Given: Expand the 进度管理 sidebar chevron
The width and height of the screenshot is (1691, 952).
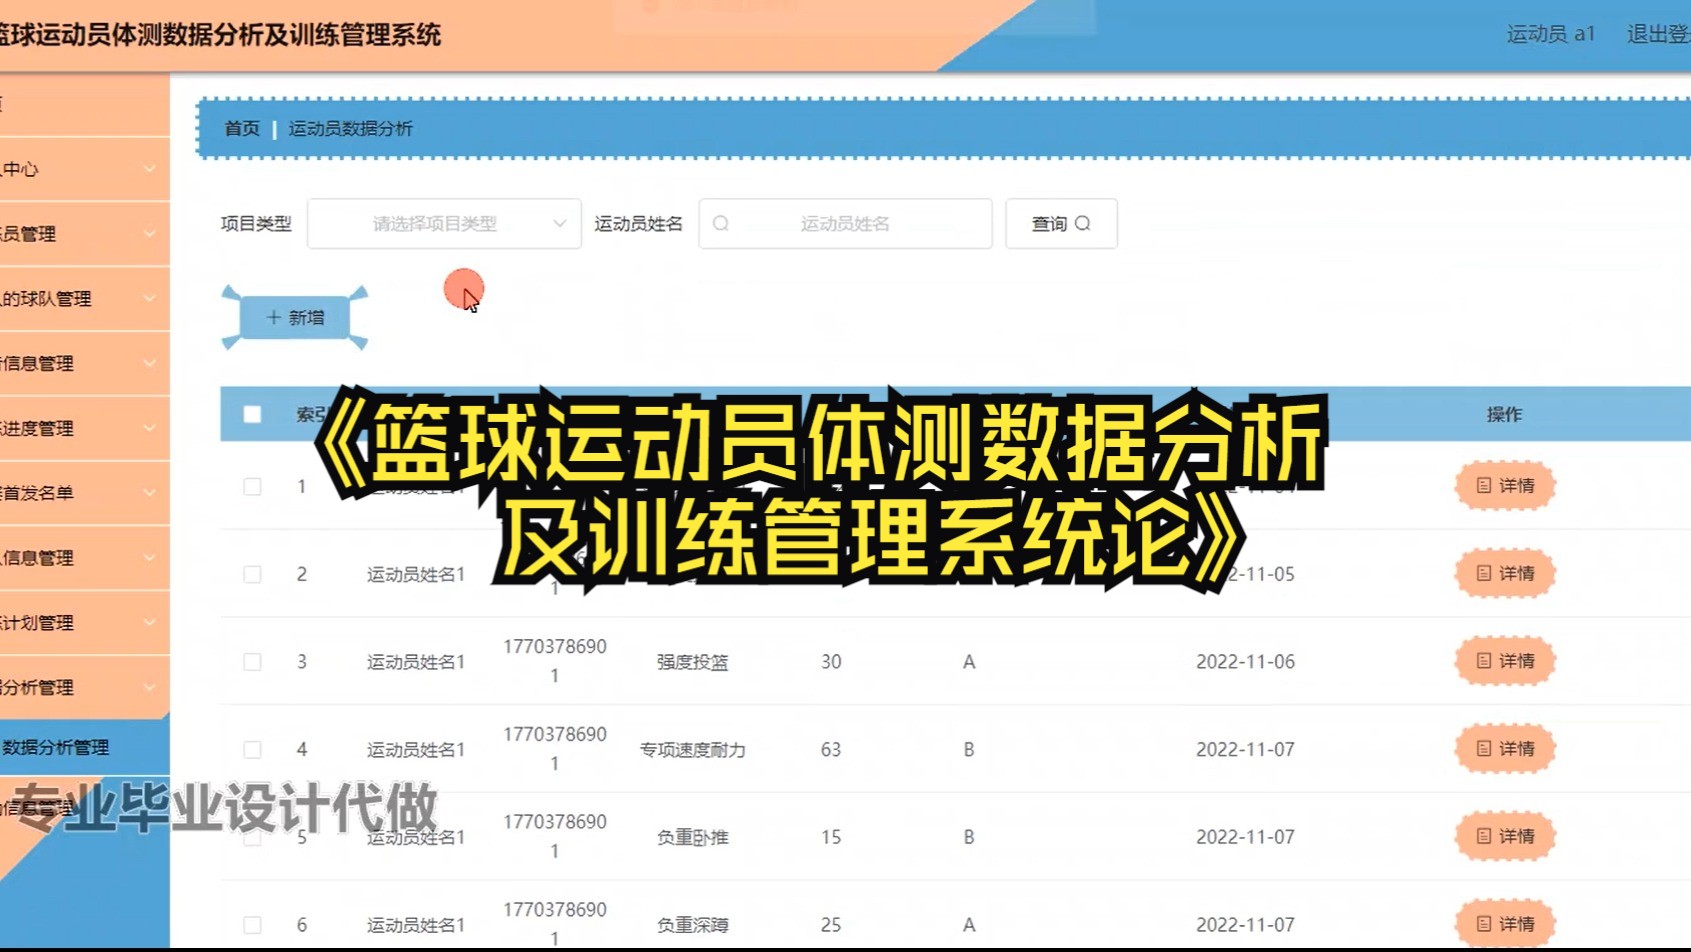Looking at the screenshot, I should point(149,428).
